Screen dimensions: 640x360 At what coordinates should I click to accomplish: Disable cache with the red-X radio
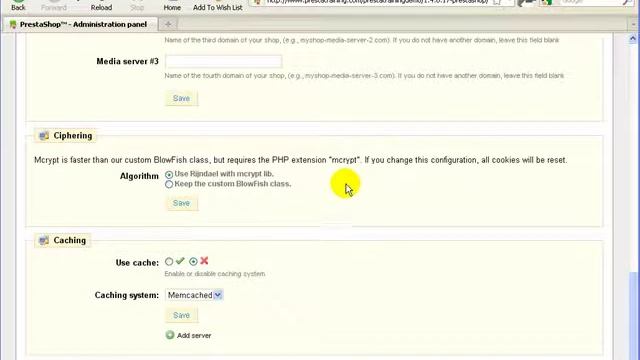193,261
